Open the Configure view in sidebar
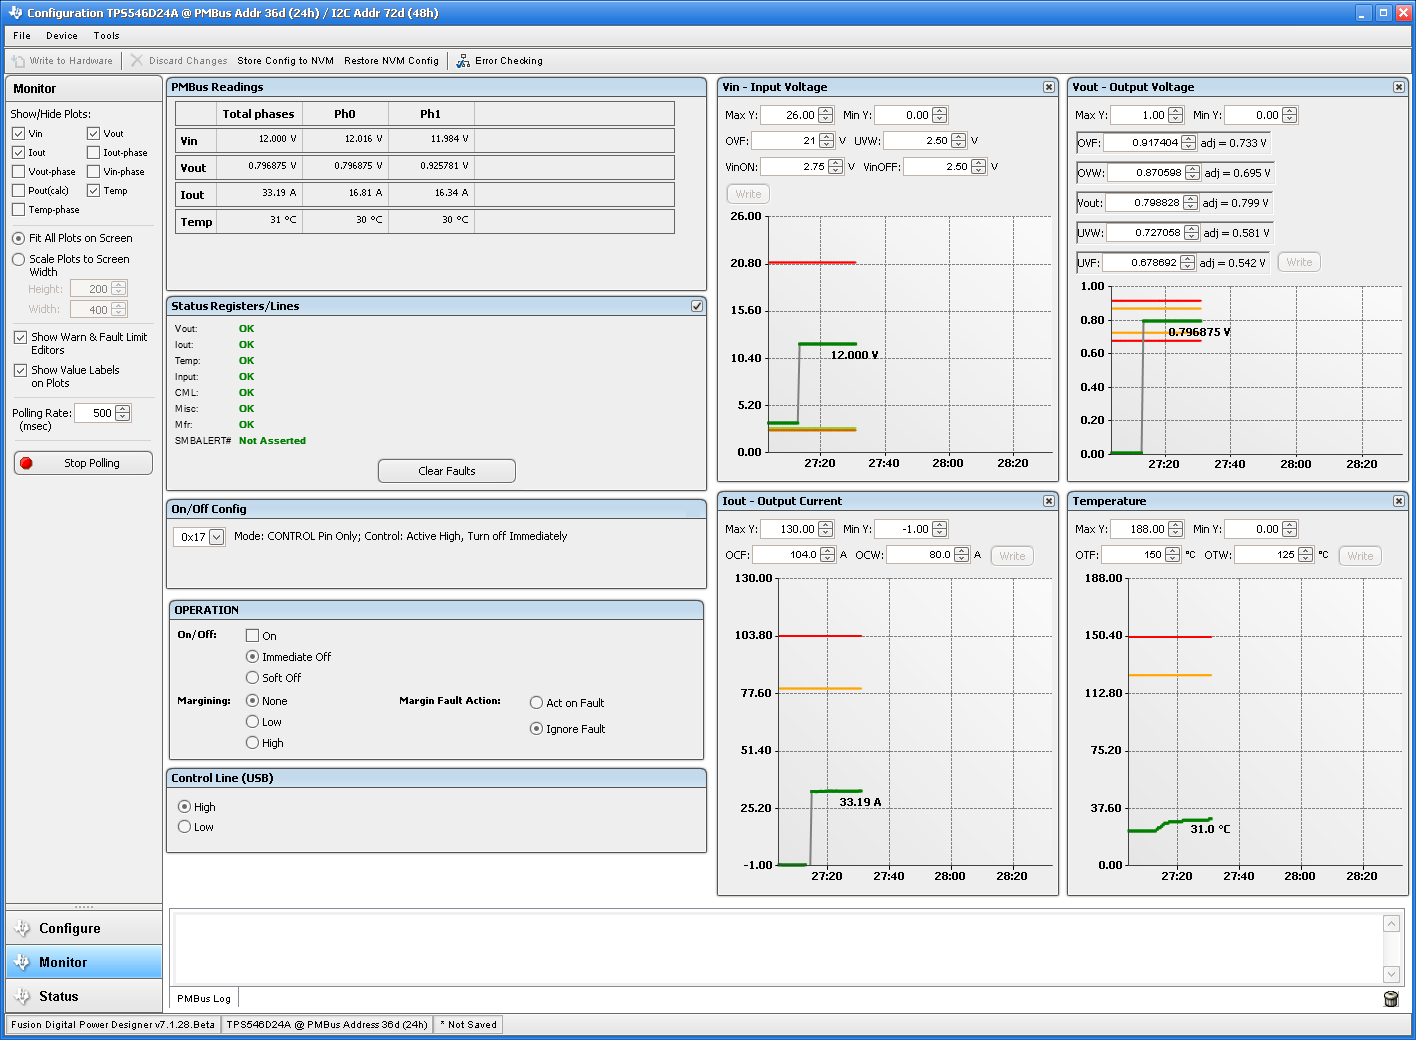 tap(69, 928)
